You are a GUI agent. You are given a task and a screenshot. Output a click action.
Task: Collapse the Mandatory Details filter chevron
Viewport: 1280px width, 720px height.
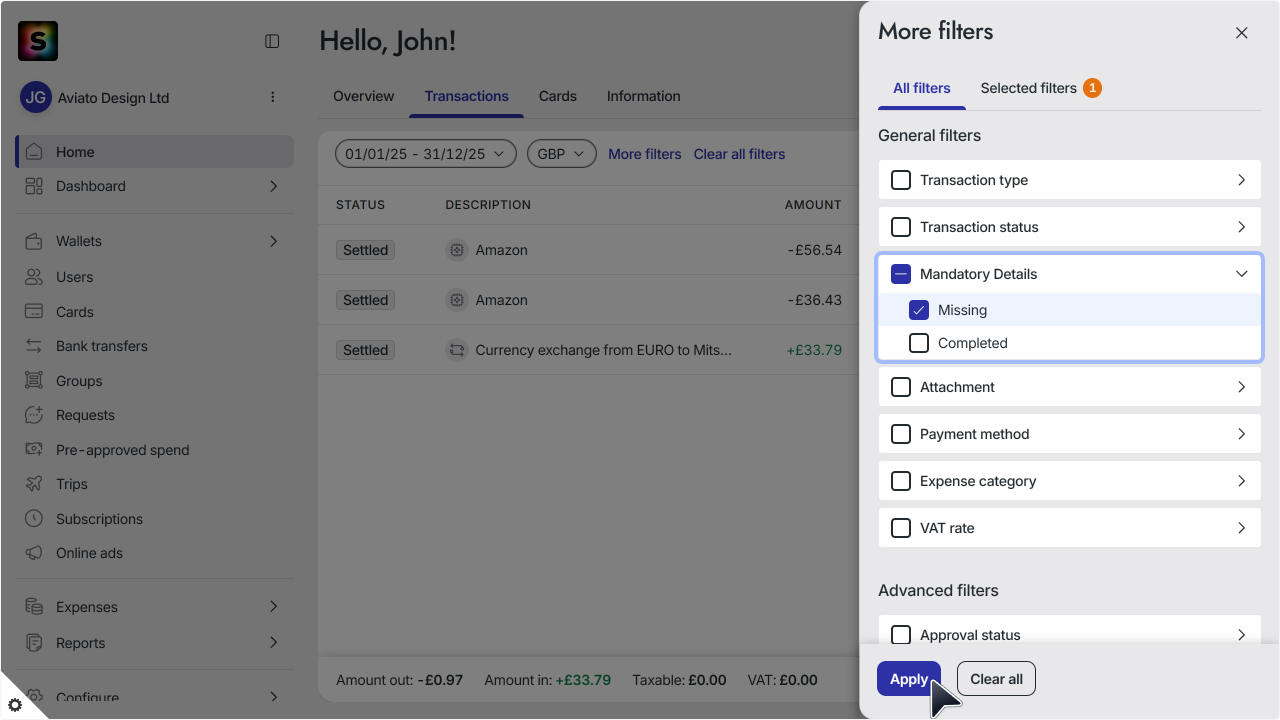(1241, 274)
